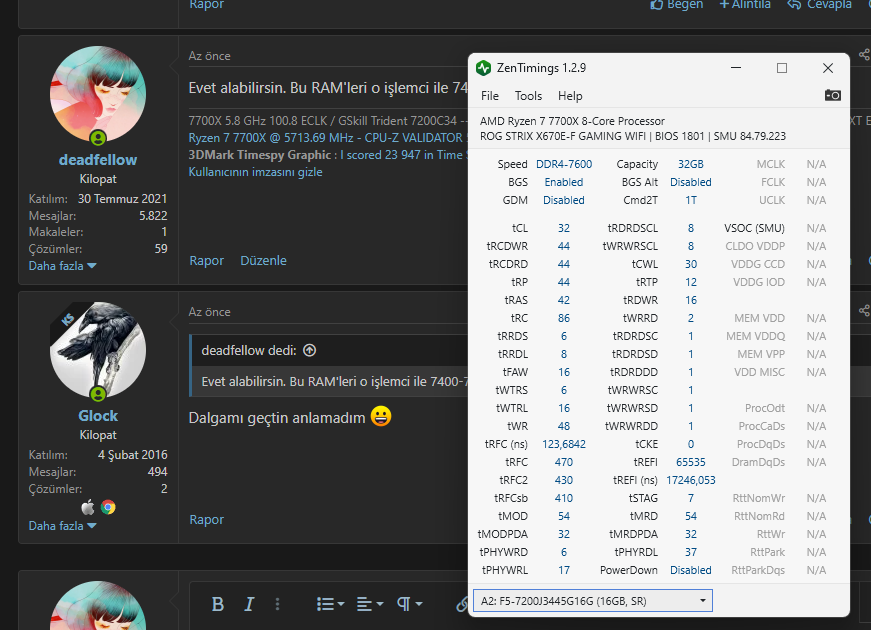871x630 pixels.
Task: Click Rapor on Glock's post
Action: coord(207,519)
